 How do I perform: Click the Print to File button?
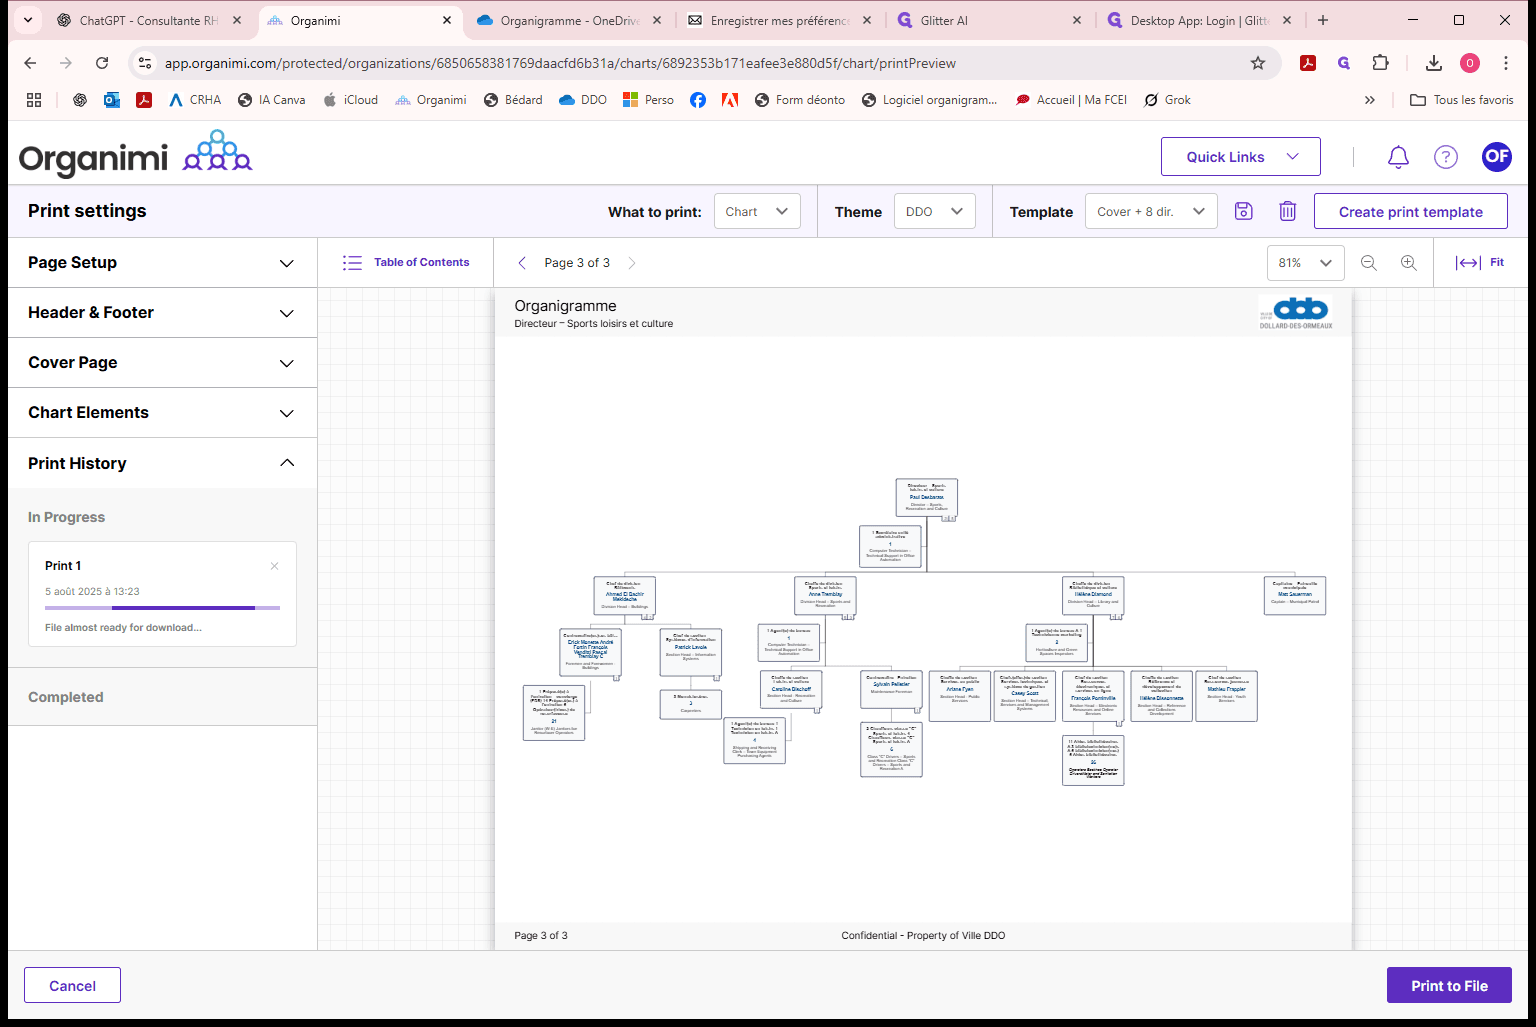(x=1449, y=985)
